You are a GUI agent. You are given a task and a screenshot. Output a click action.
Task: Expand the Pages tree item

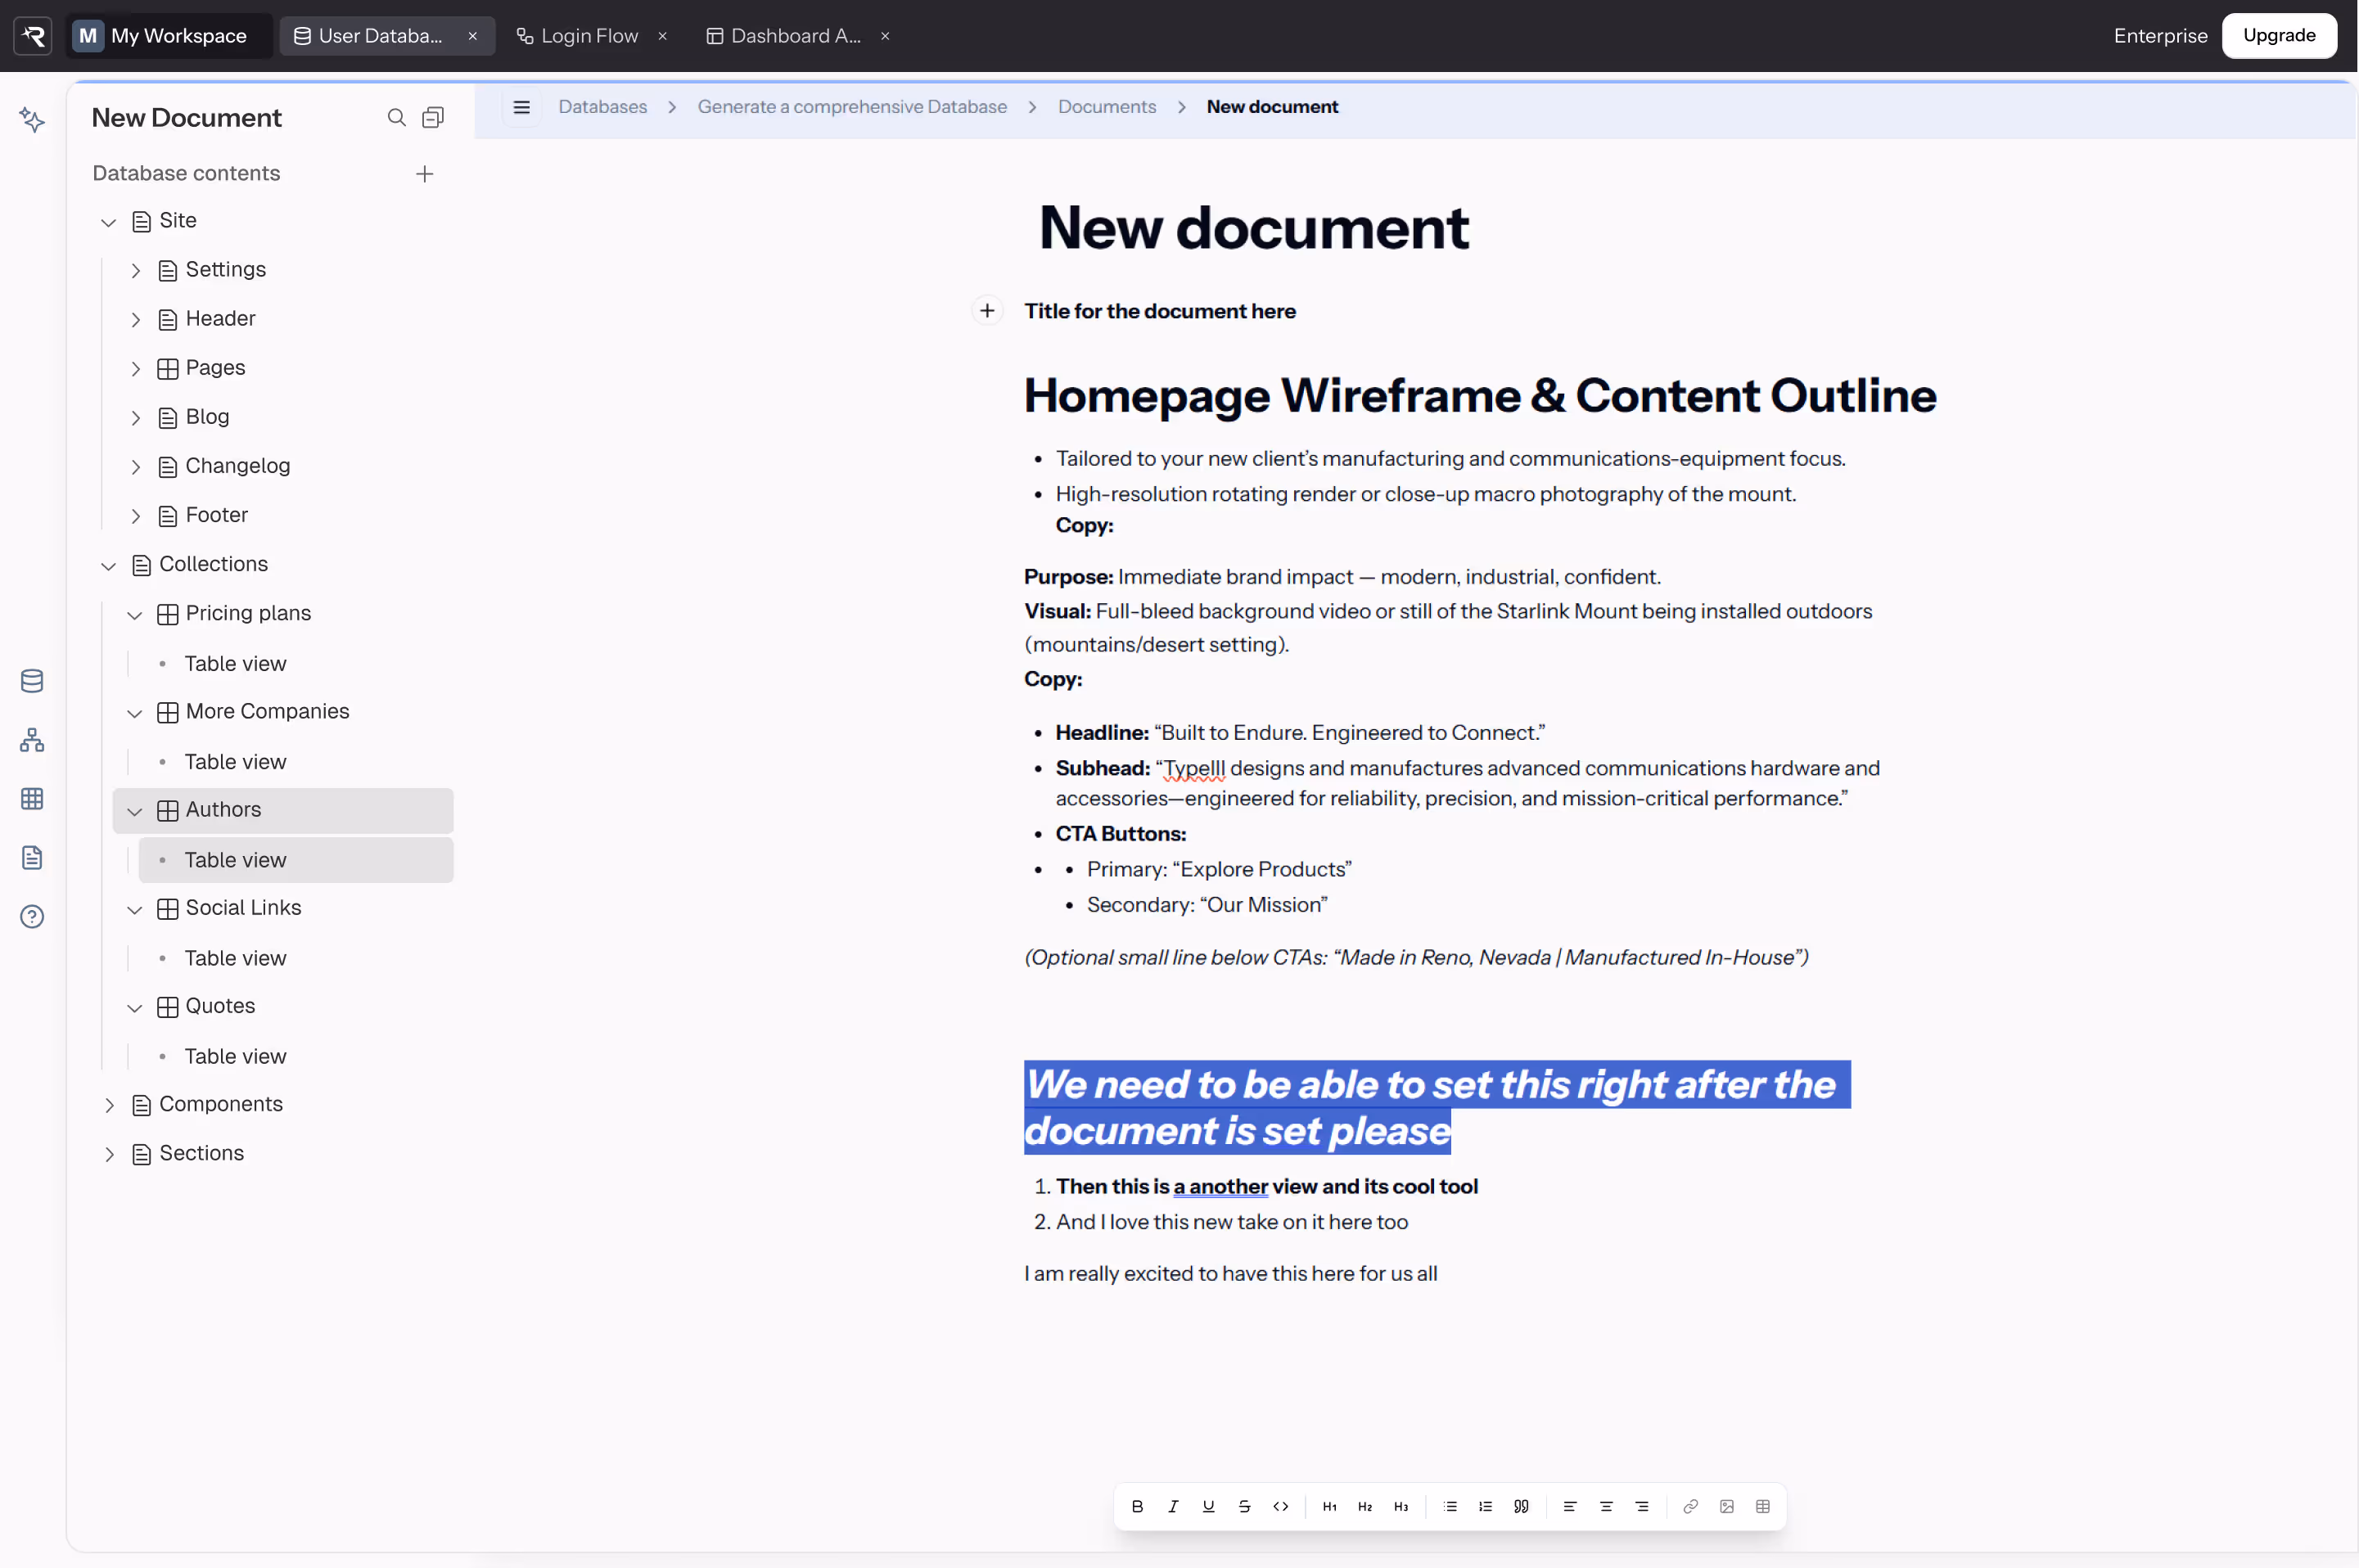[135, 369]
